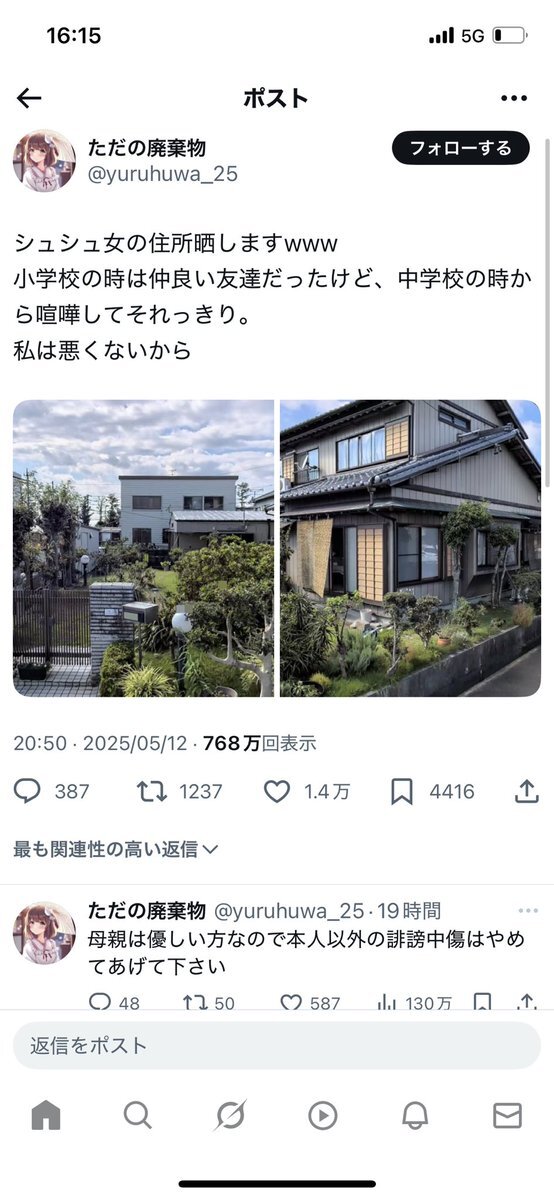Open the video play tab
Image resolution: width=554 pixels, height=1199 pixels.
tap(323, 1116)
